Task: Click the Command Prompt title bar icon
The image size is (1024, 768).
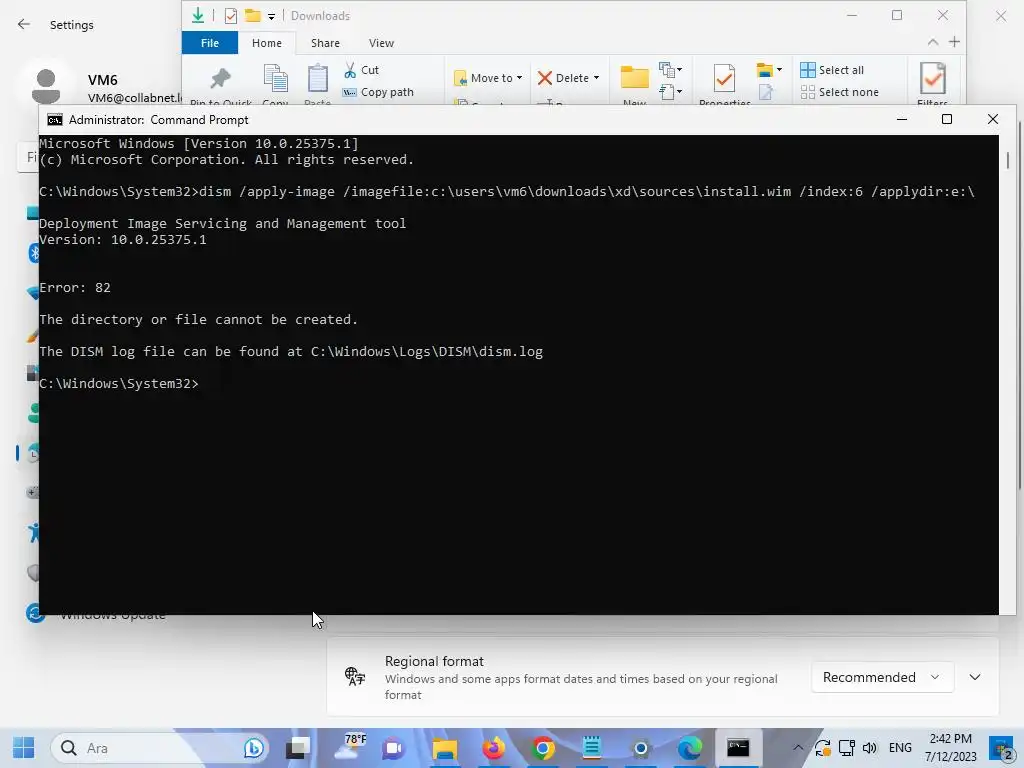Action: [x=55, y=120]
